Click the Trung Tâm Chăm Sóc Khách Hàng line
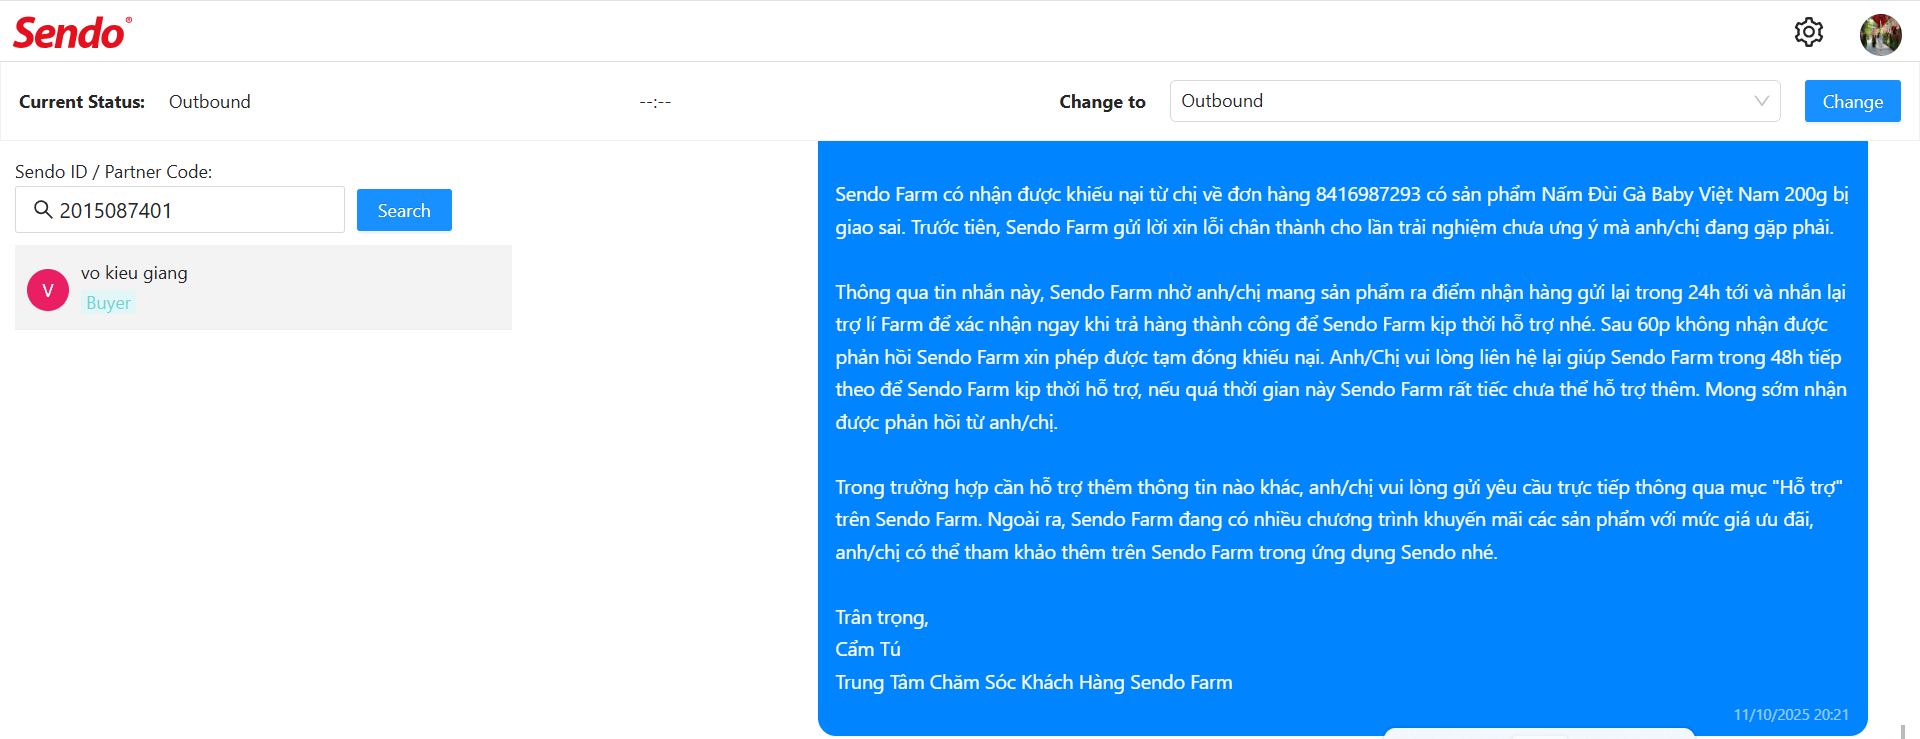This screenshot has height=739, width=1920. [x=1034, y=682]
